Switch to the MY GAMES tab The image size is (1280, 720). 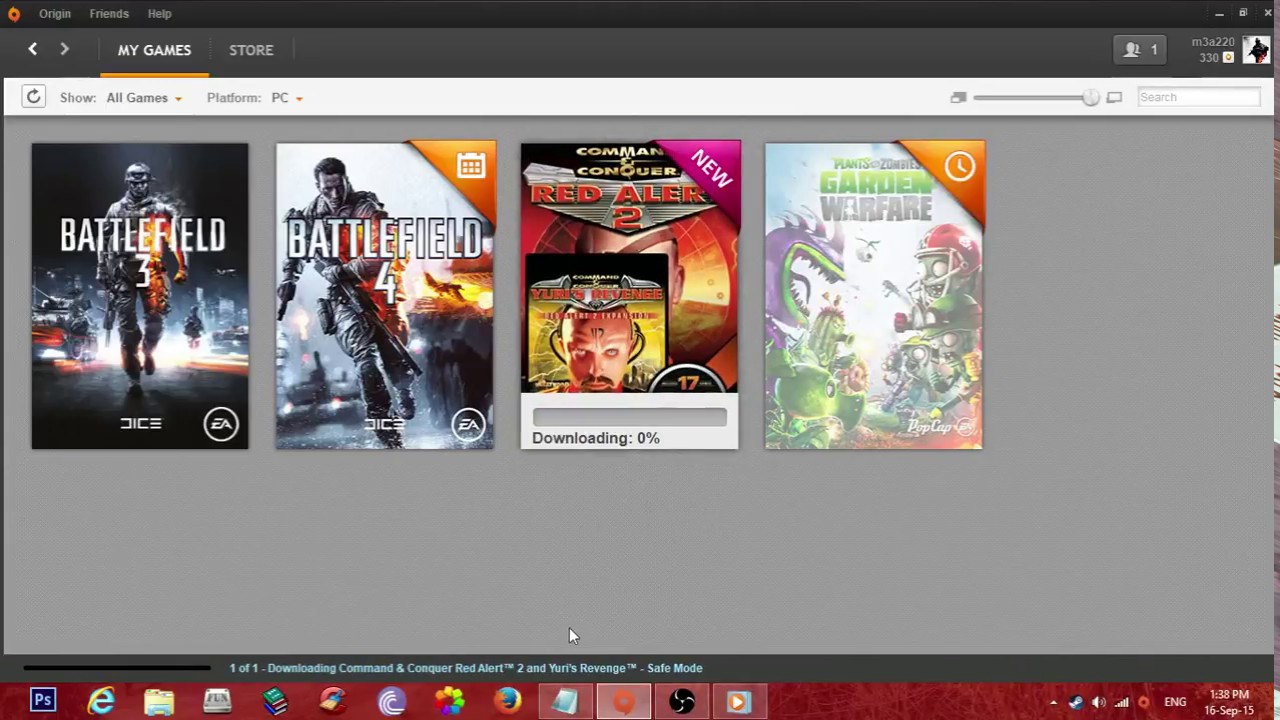(154, 50)
